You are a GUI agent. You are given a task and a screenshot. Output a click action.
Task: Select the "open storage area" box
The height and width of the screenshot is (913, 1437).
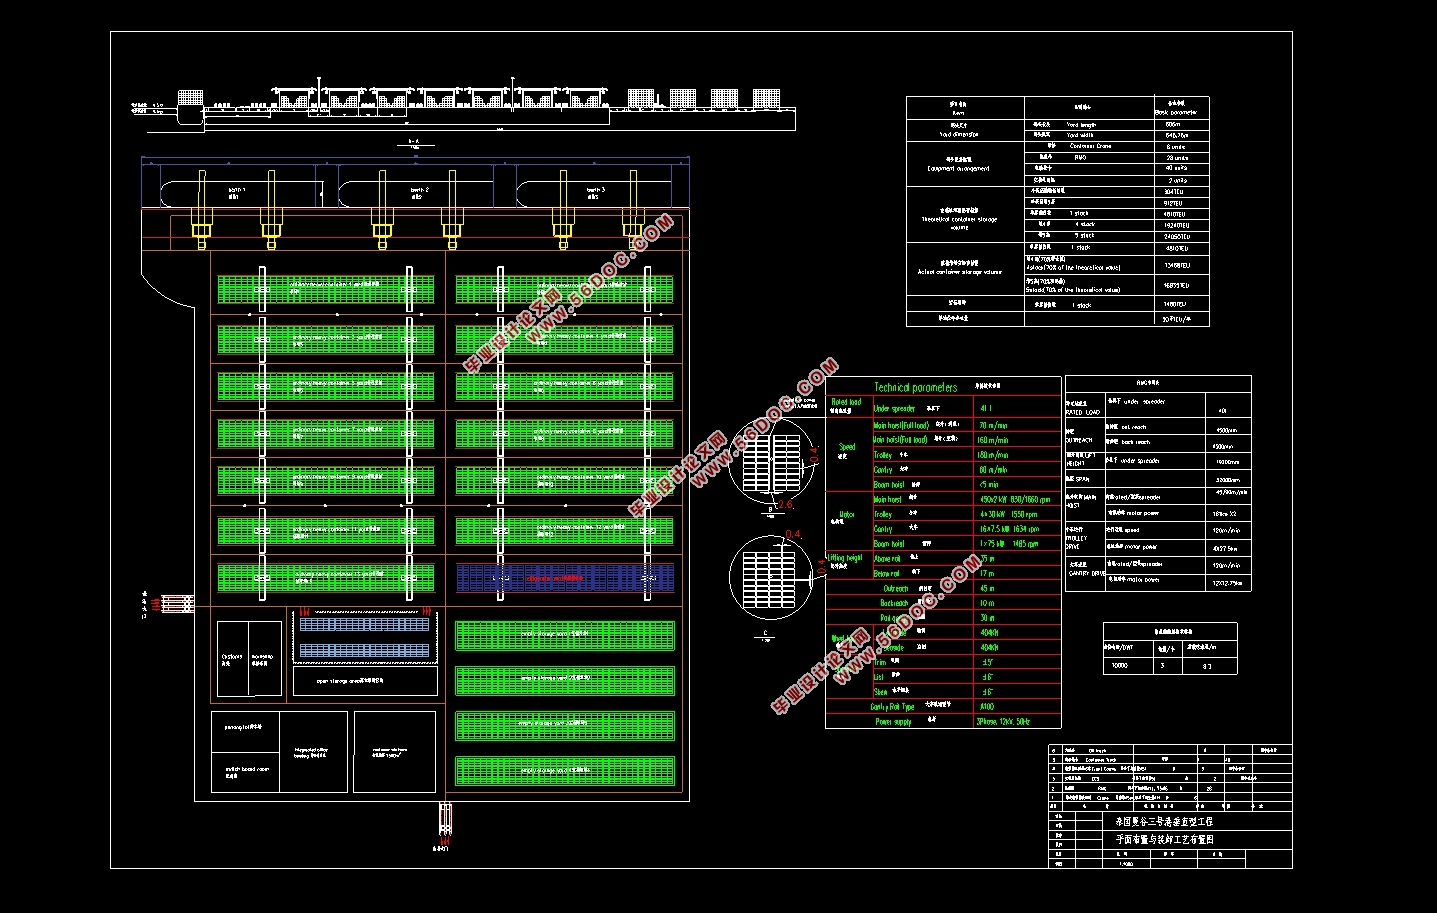point(365,681)
